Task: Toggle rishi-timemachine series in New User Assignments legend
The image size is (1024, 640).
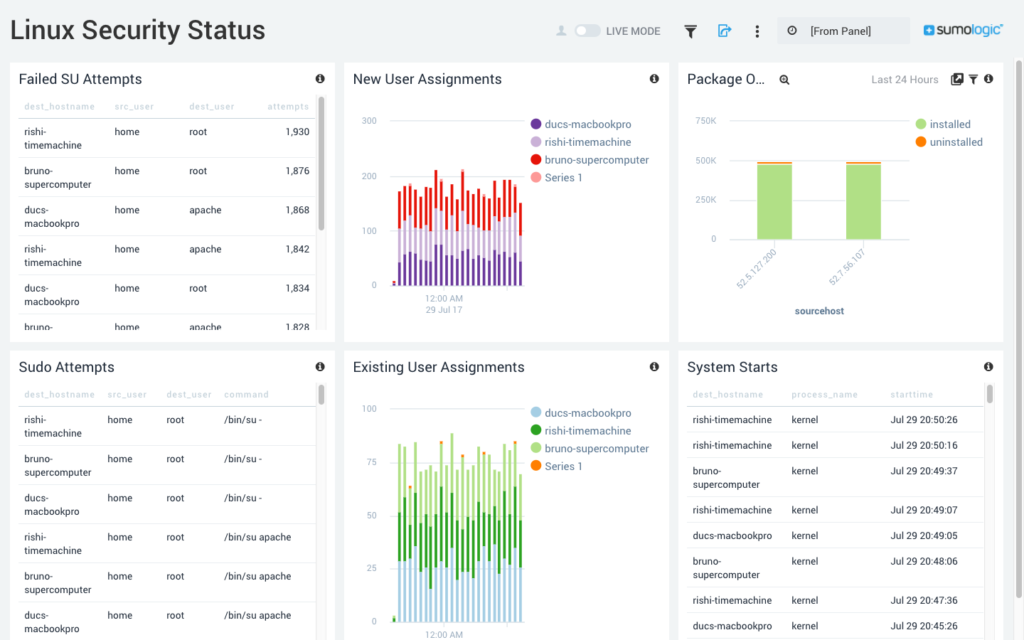Action: pos(581,142)
